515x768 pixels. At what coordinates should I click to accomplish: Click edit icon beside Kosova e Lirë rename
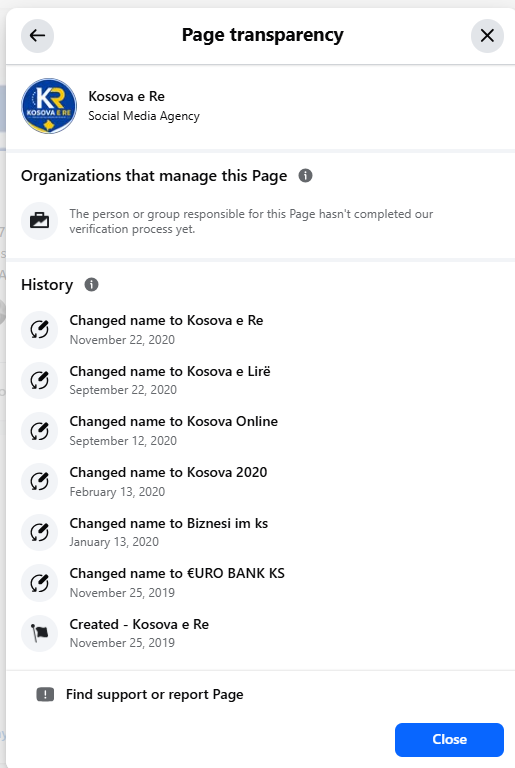40,381
